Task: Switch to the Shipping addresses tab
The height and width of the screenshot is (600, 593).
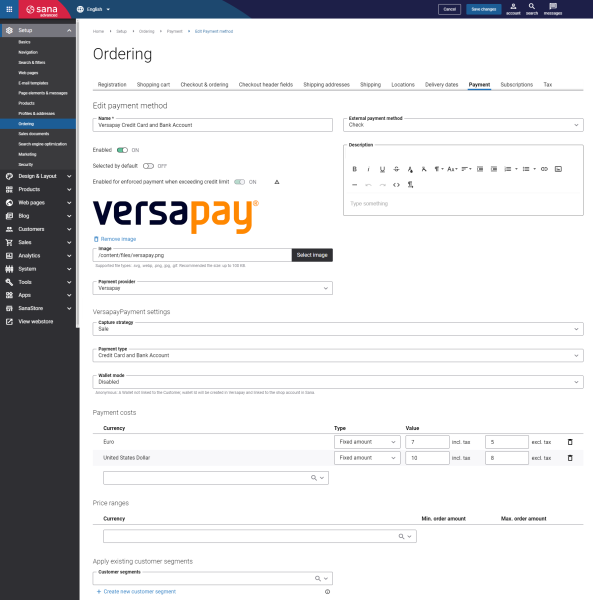Action: [326, 85]
